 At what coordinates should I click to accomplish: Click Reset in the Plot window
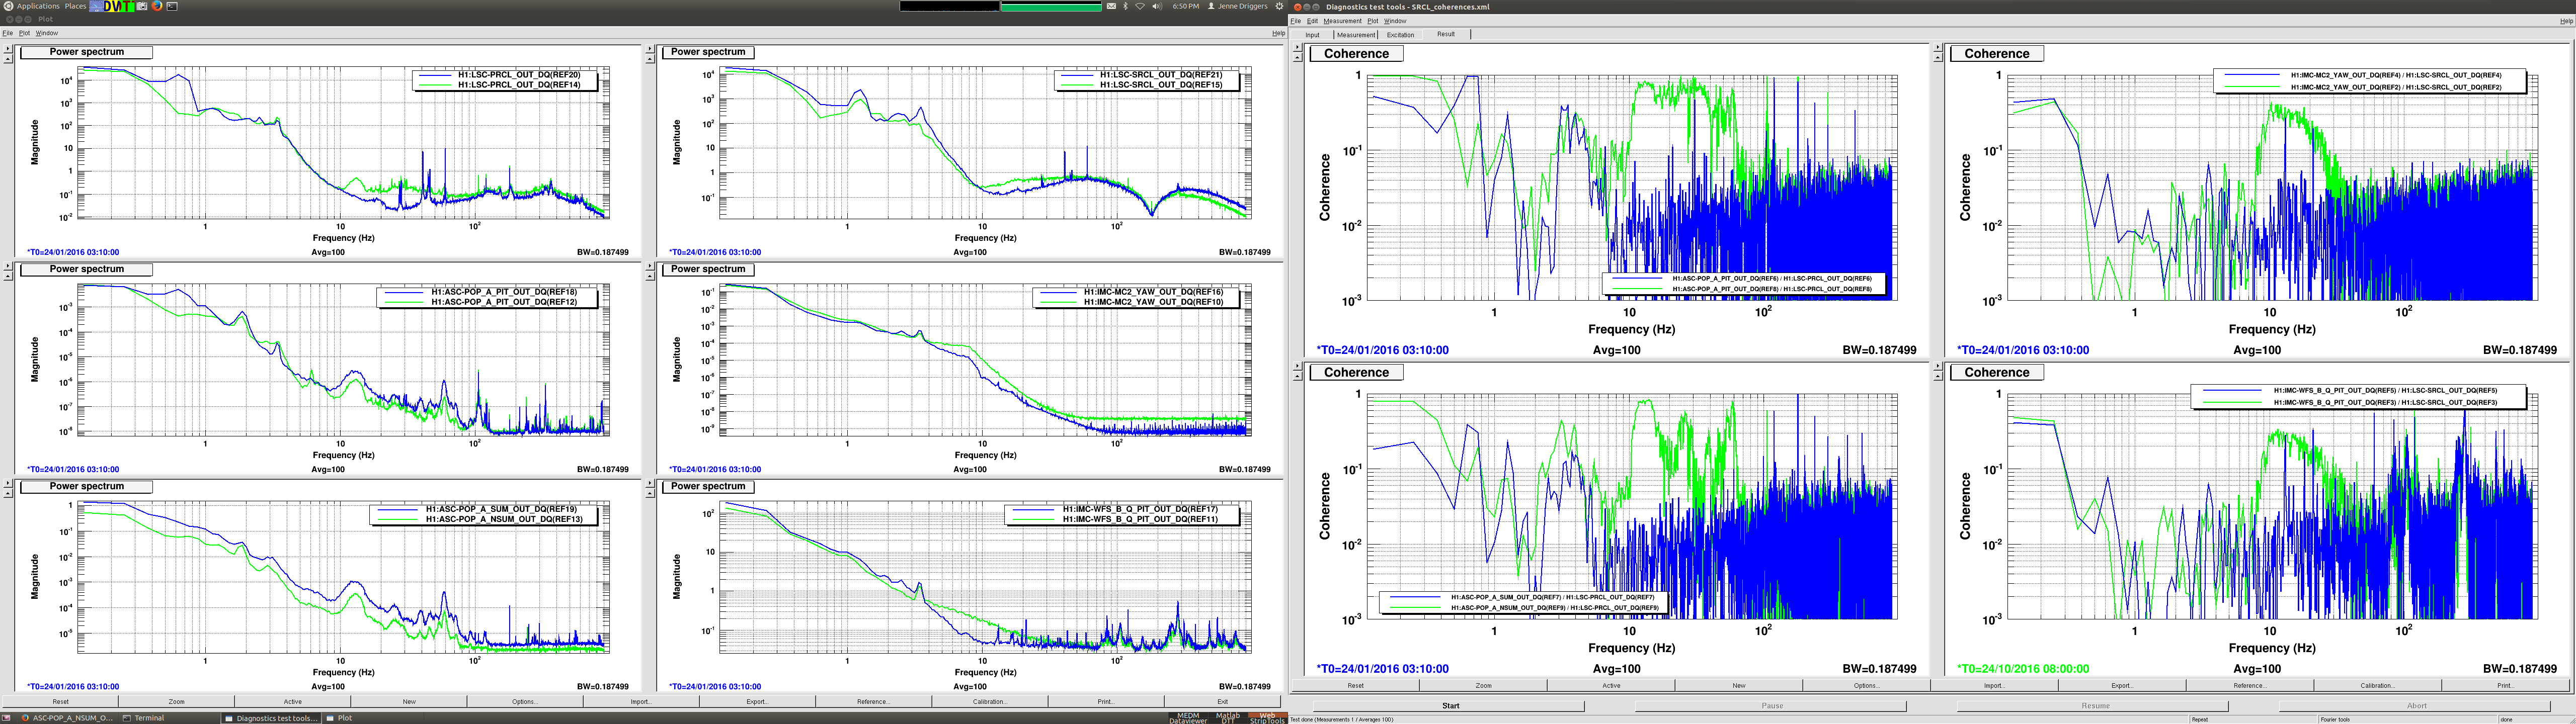(x=60, y=702)
